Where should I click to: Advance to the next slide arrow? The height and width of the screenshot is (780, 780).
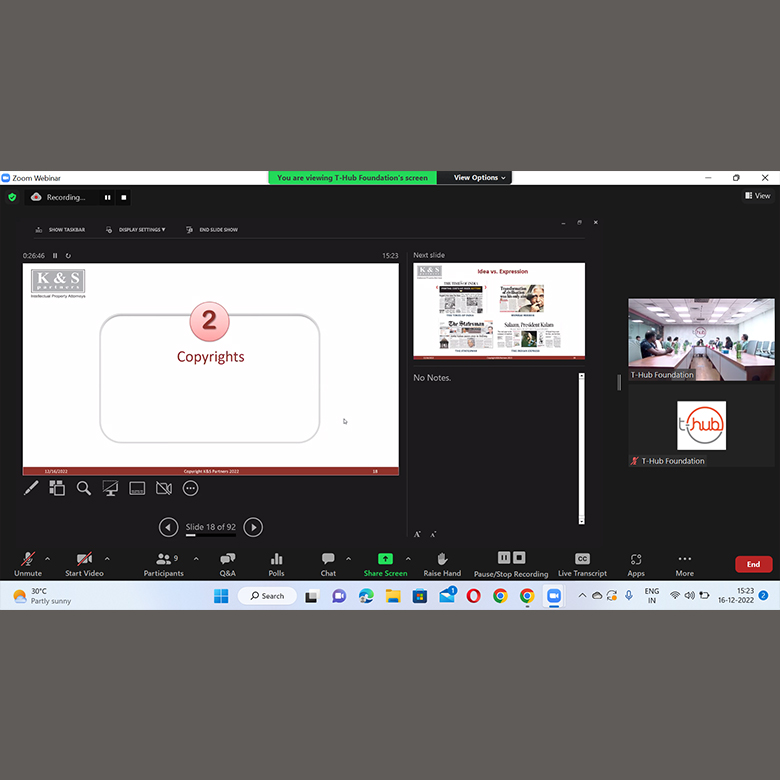pos(254,527)
